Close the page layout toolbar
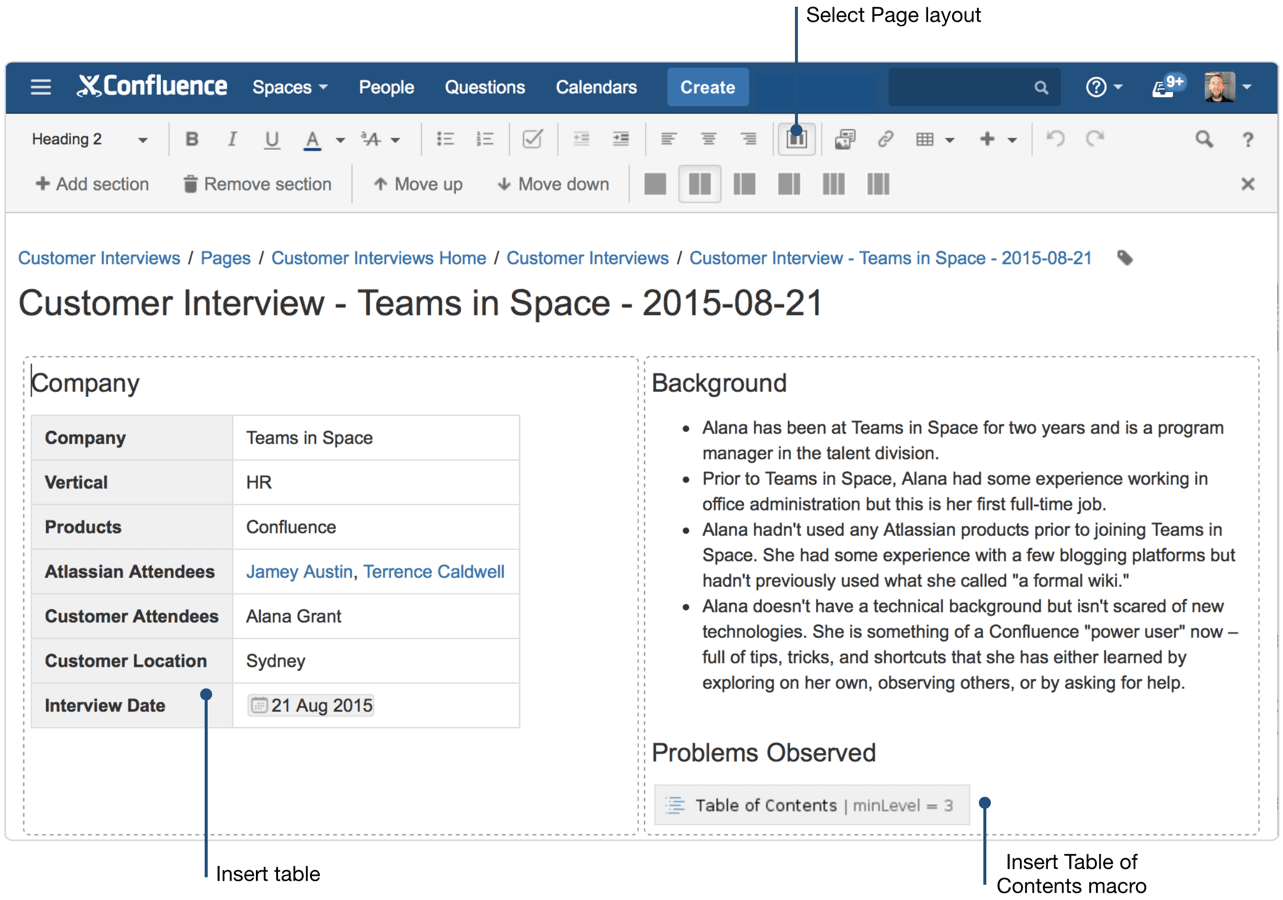This screenshot has height=900, width=1283. pos(1248,184)
